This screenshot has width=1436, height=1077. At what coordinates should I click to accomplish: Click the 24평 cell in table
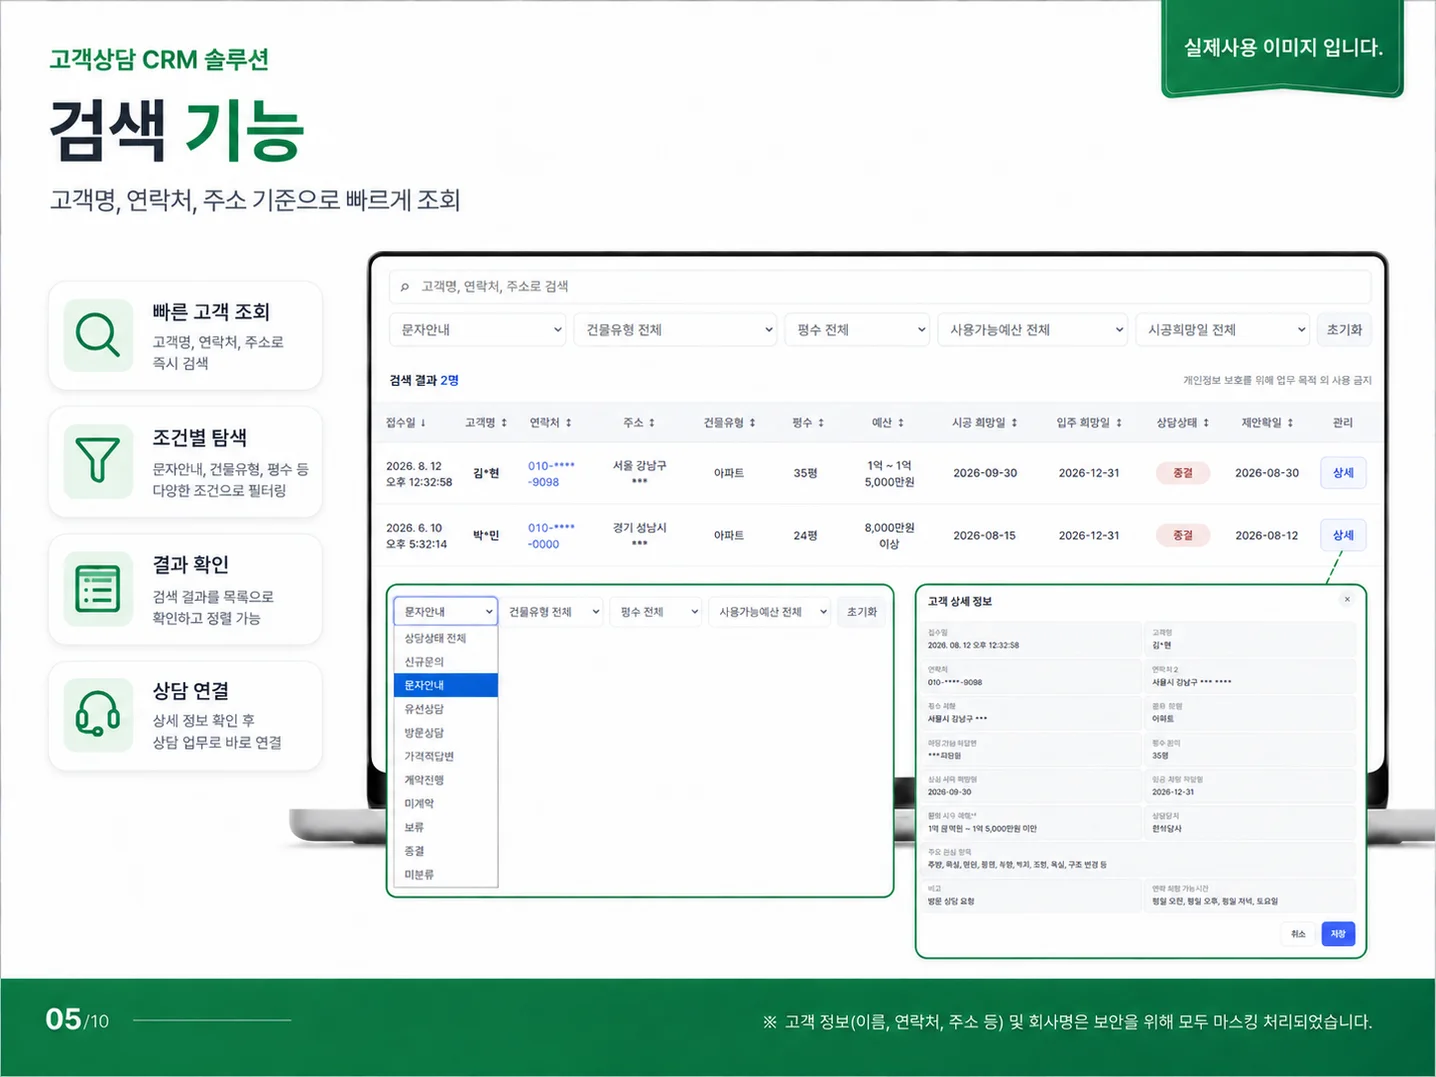coord(805,535)
